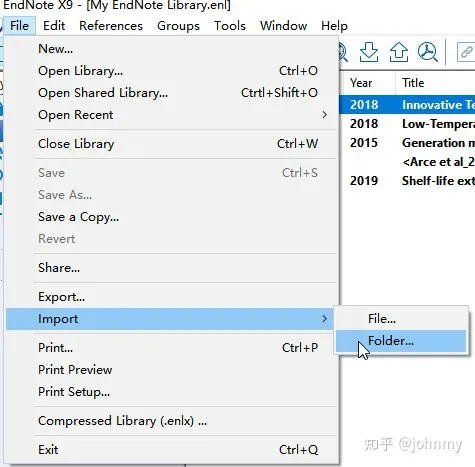Choose Folder... in Import submenu

click(401, 341)
